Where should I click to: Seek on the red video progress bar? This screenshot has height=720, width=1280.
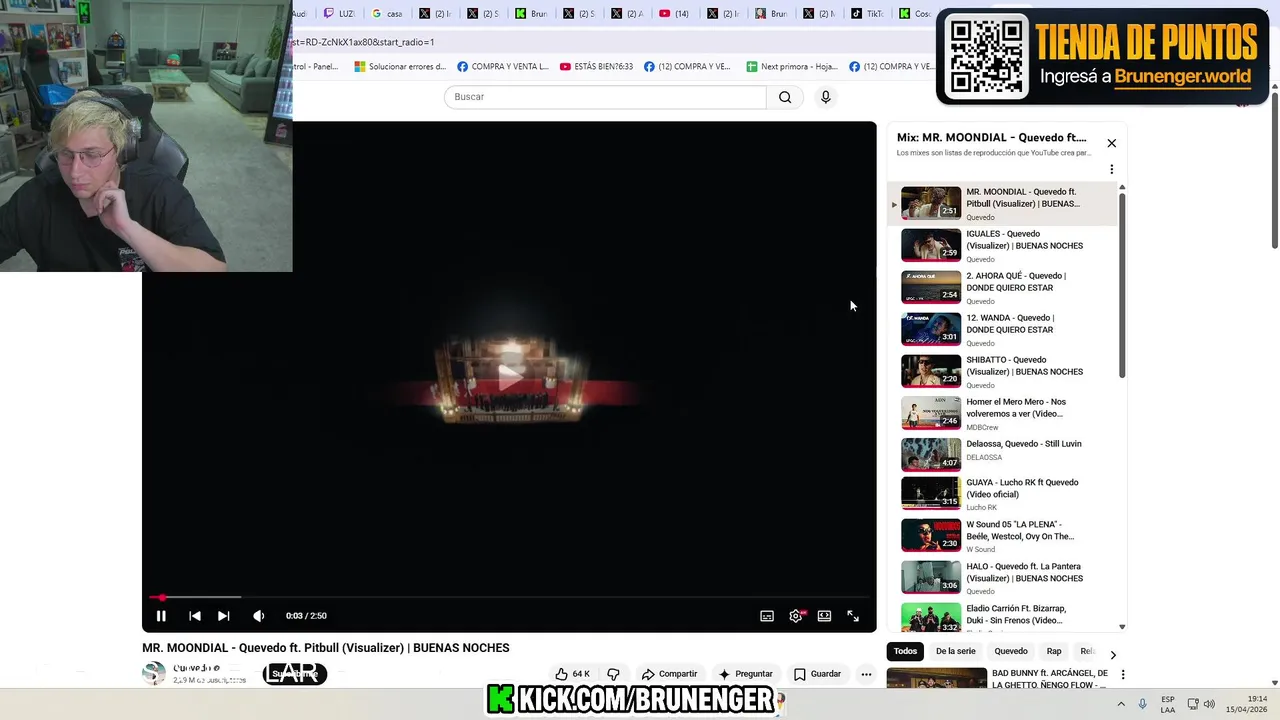[x=509, y=598]
